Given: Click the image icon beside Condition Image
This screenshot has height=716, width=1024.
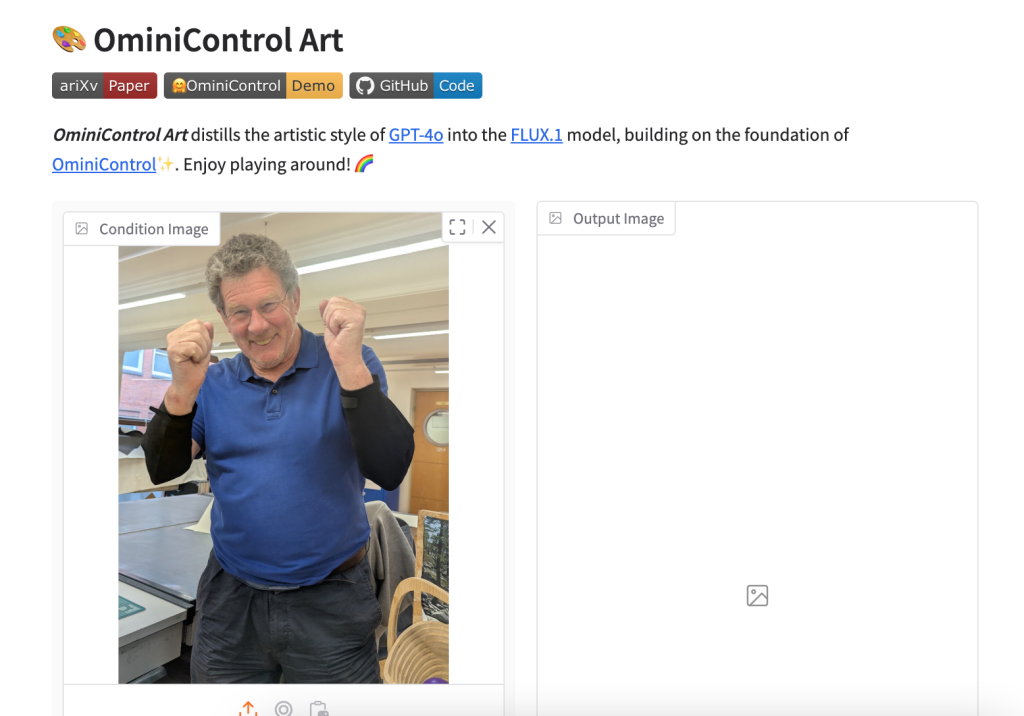Looking at the screenshot, I should 82,229.
